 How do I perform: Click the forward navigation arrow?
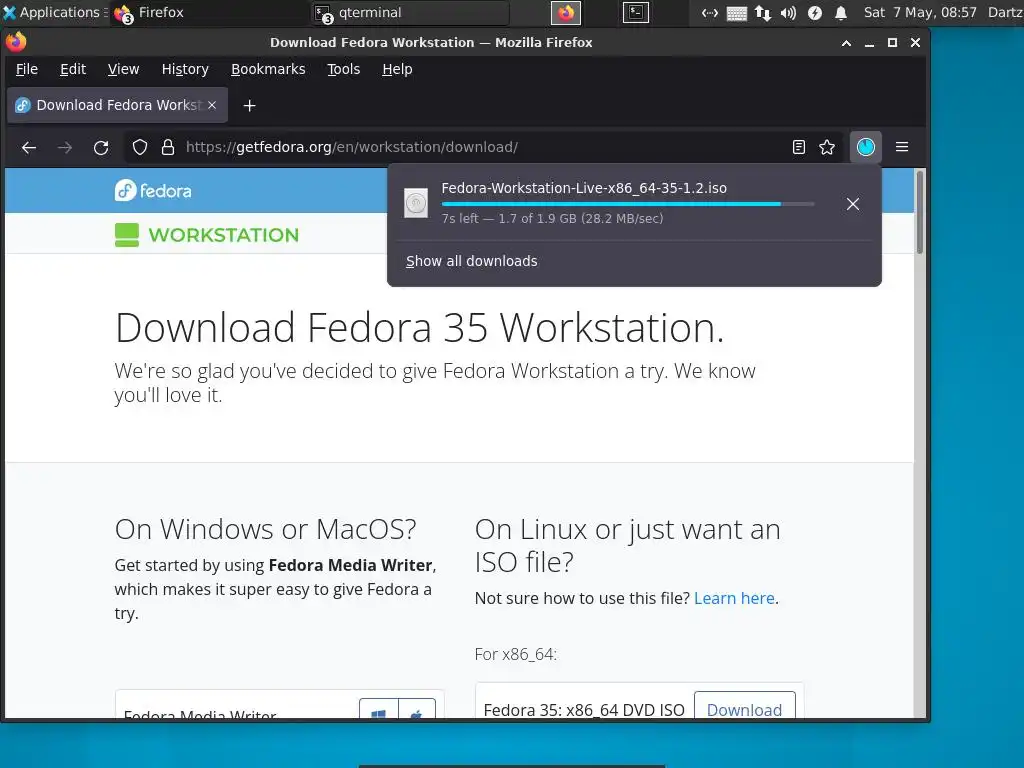tap(65, 148)
